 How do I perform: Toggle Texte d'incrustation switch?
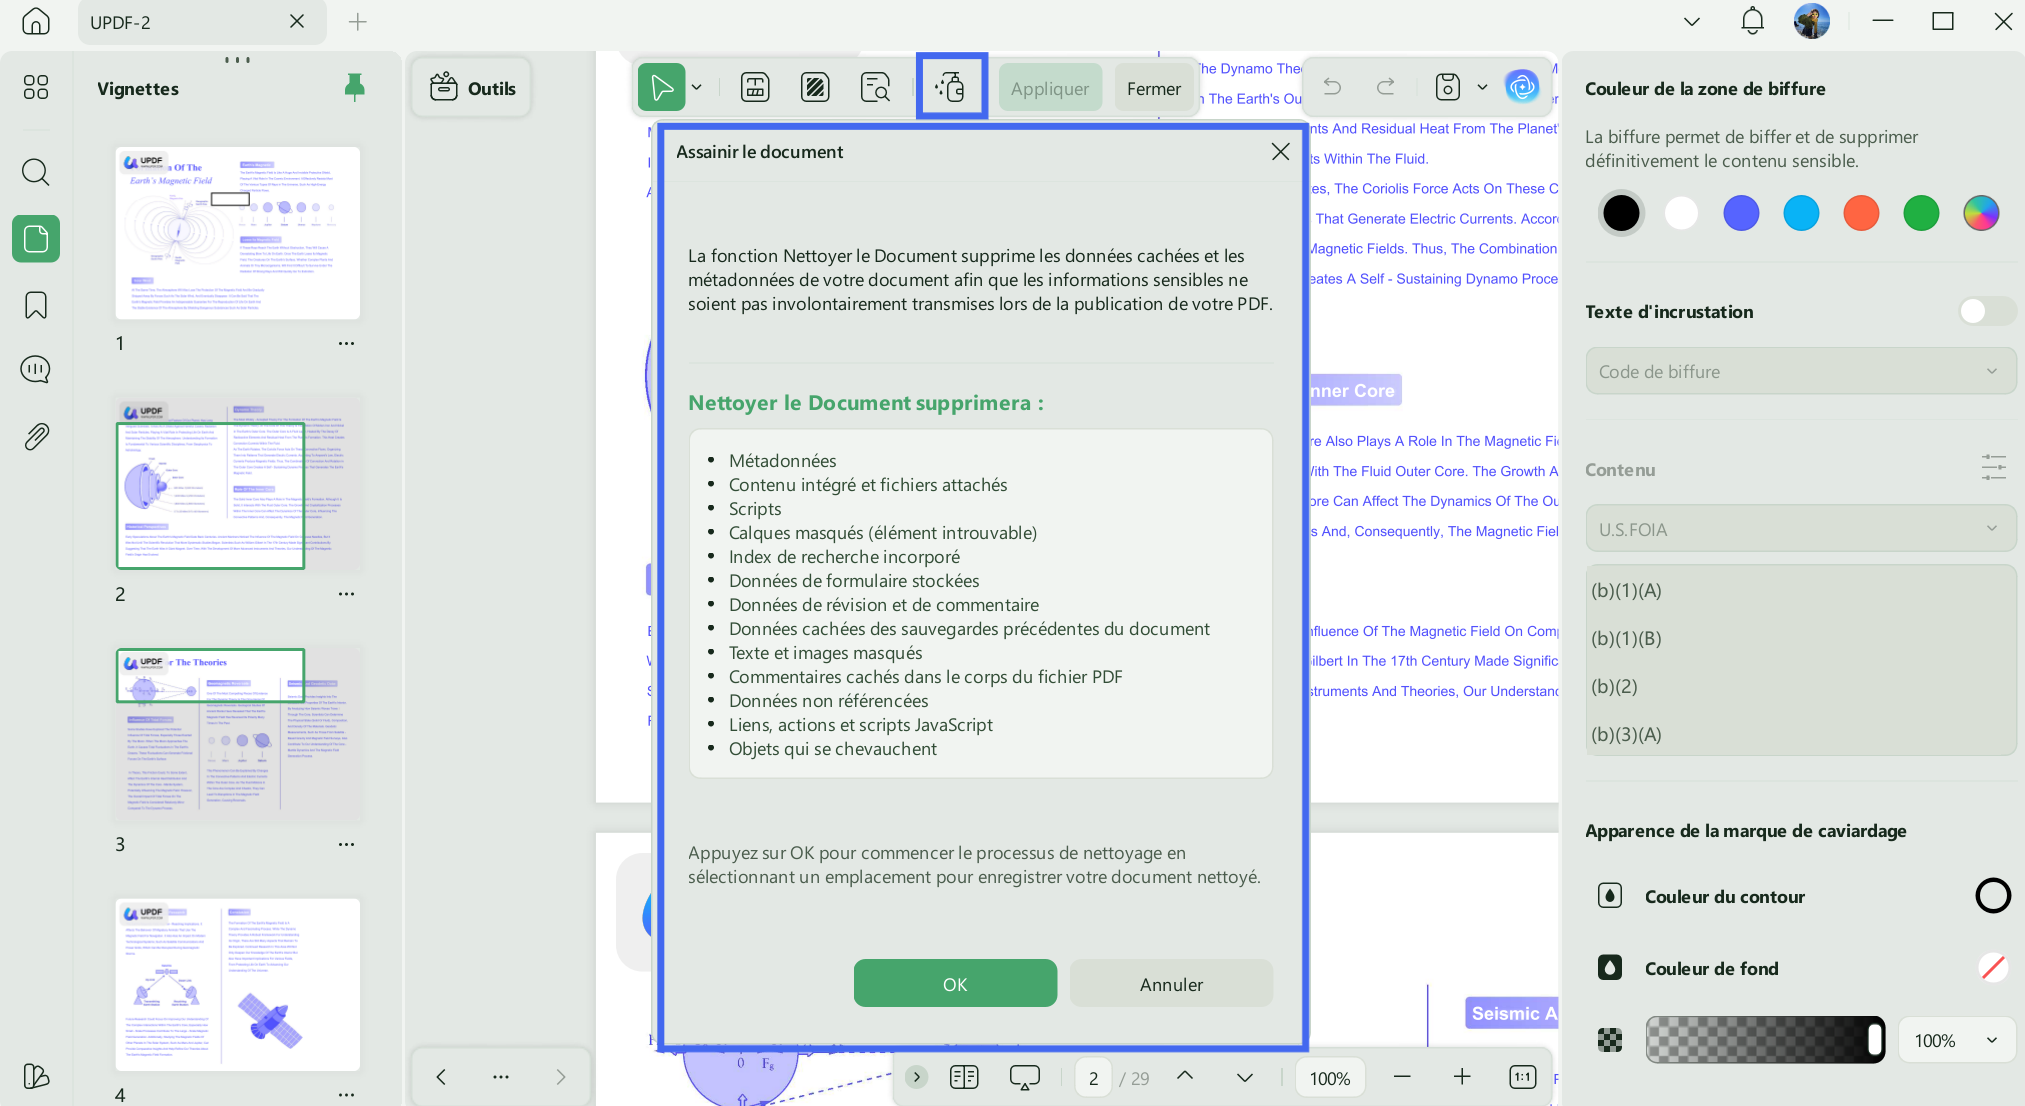click(x=1987, y=311)
